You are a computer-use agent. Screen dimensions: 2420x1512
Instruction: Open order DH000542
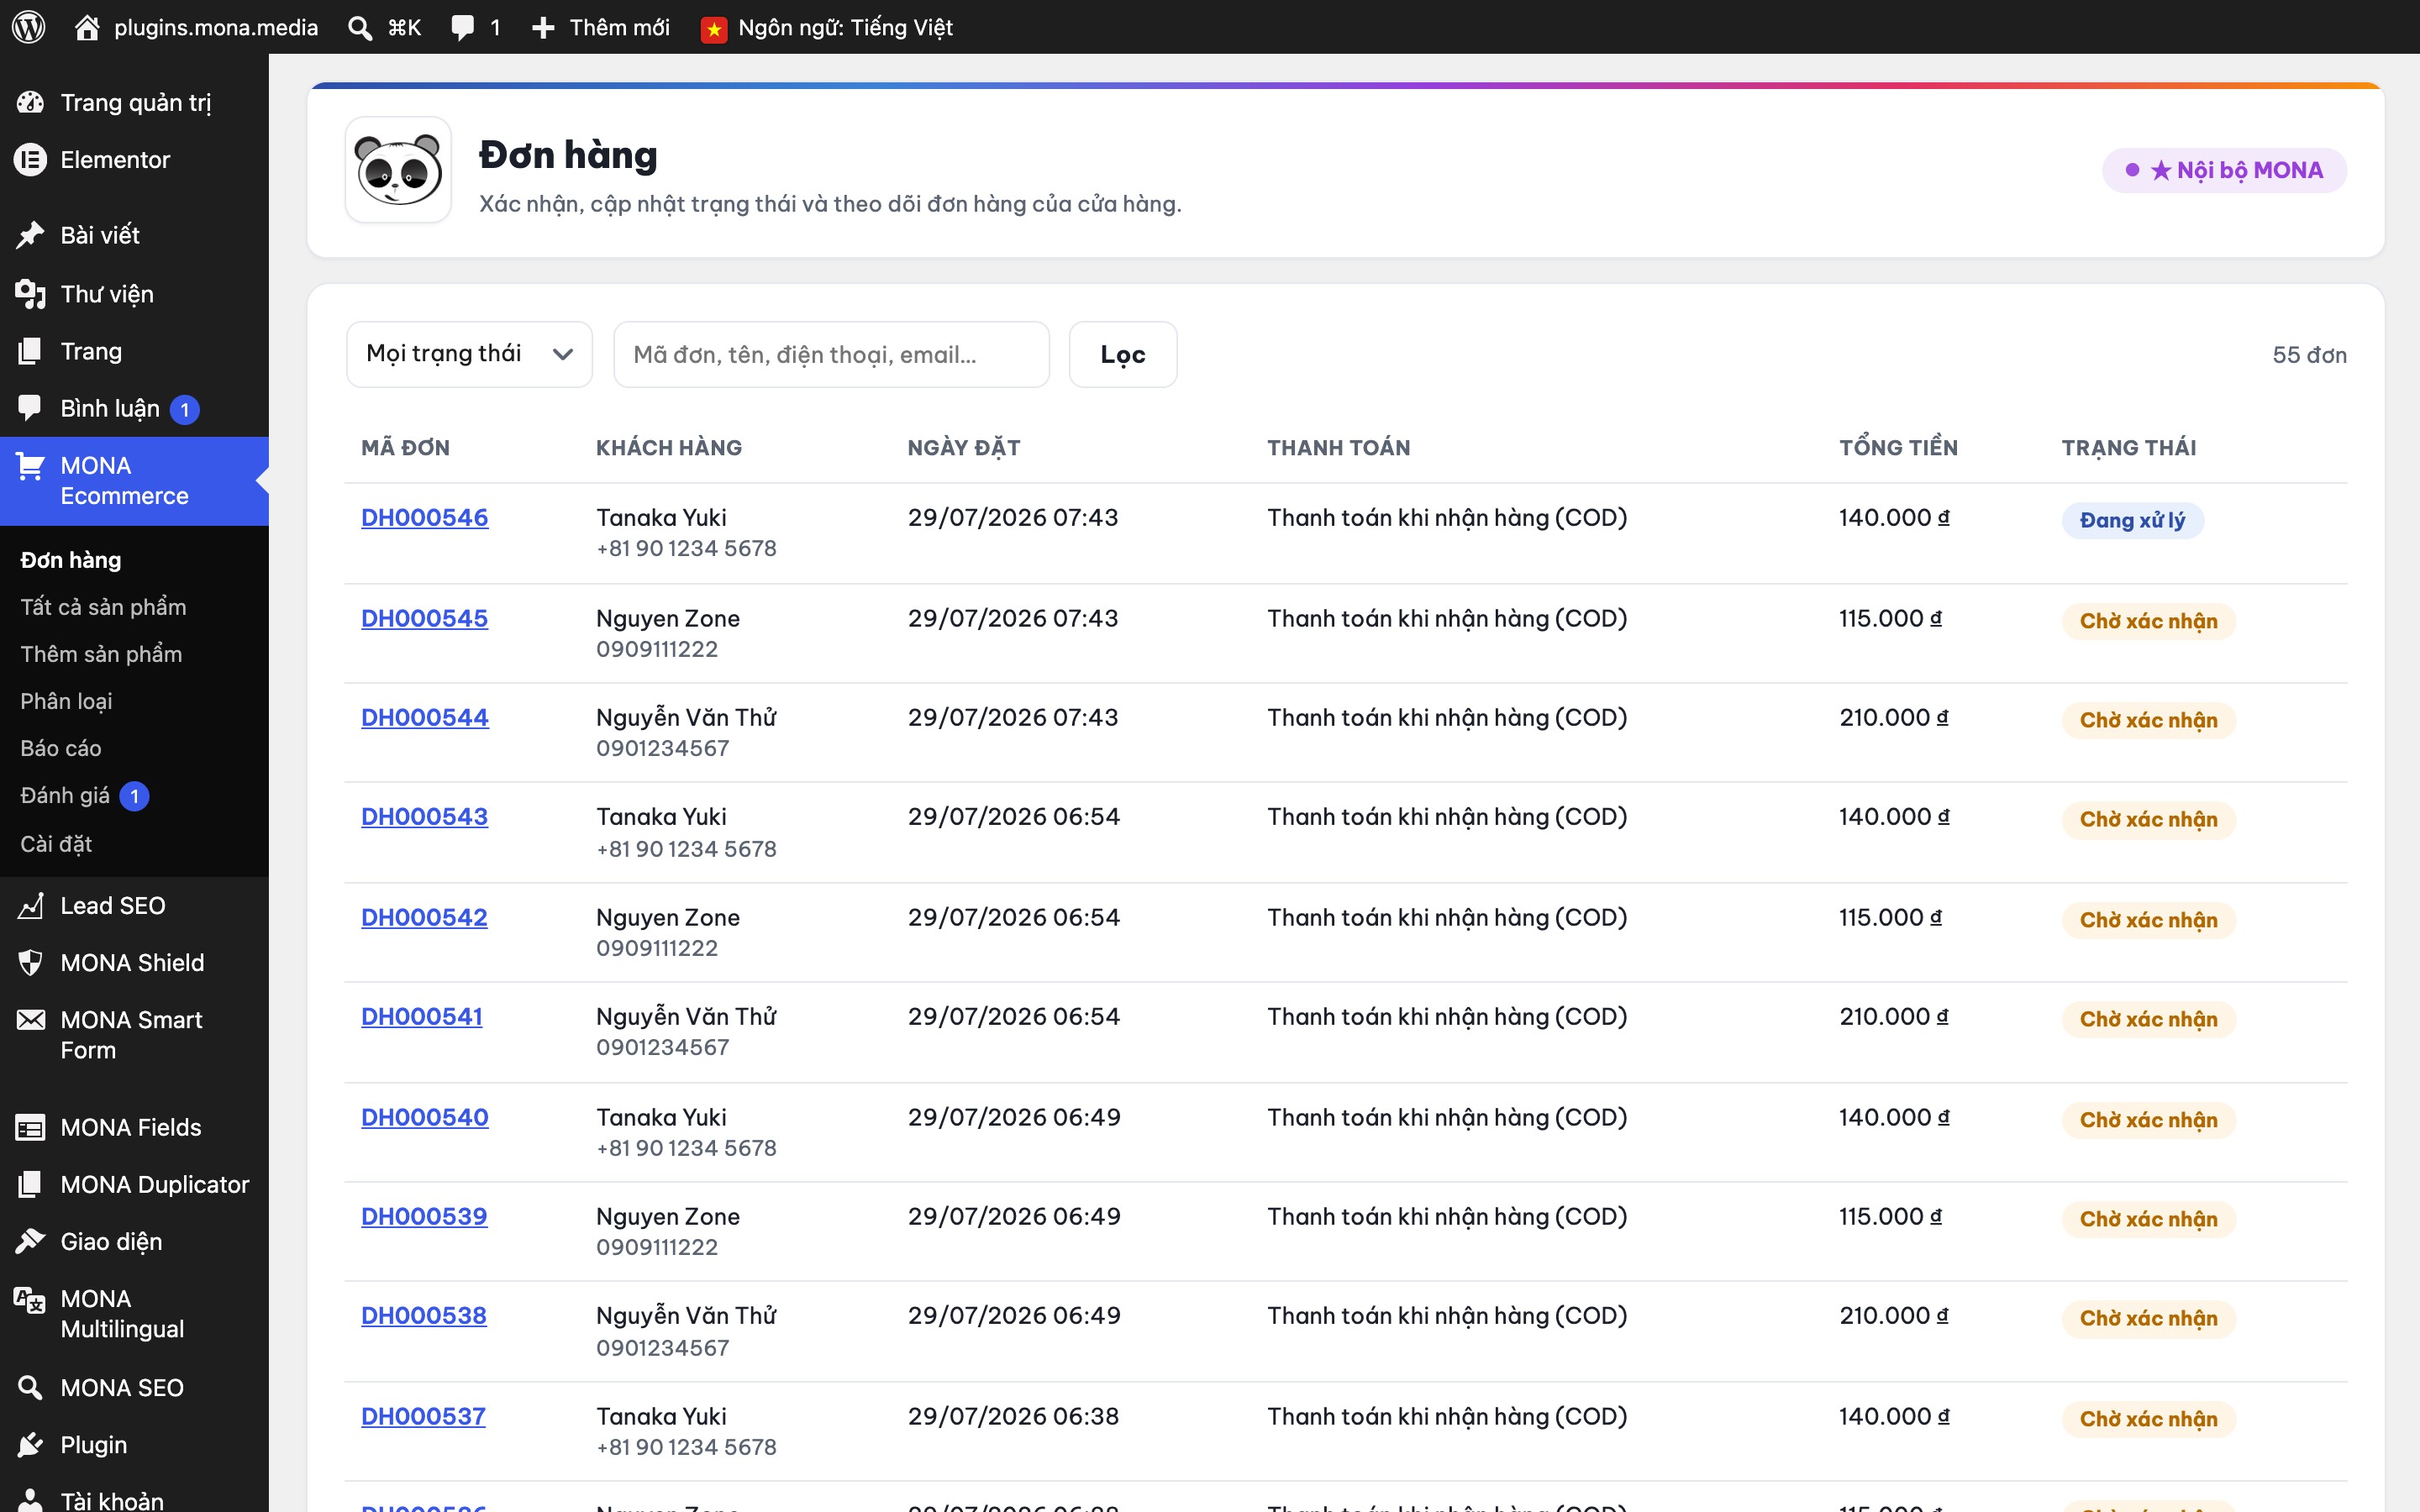(424, 918)
